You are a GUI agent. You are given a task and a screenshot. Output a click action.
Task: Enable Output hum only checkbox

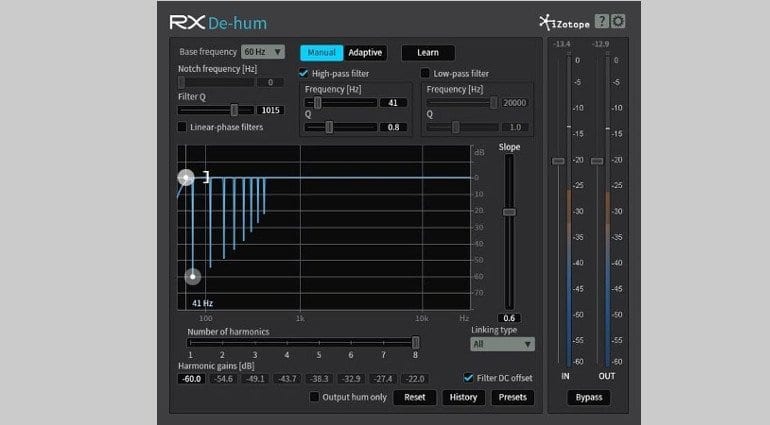coord(314,397)
